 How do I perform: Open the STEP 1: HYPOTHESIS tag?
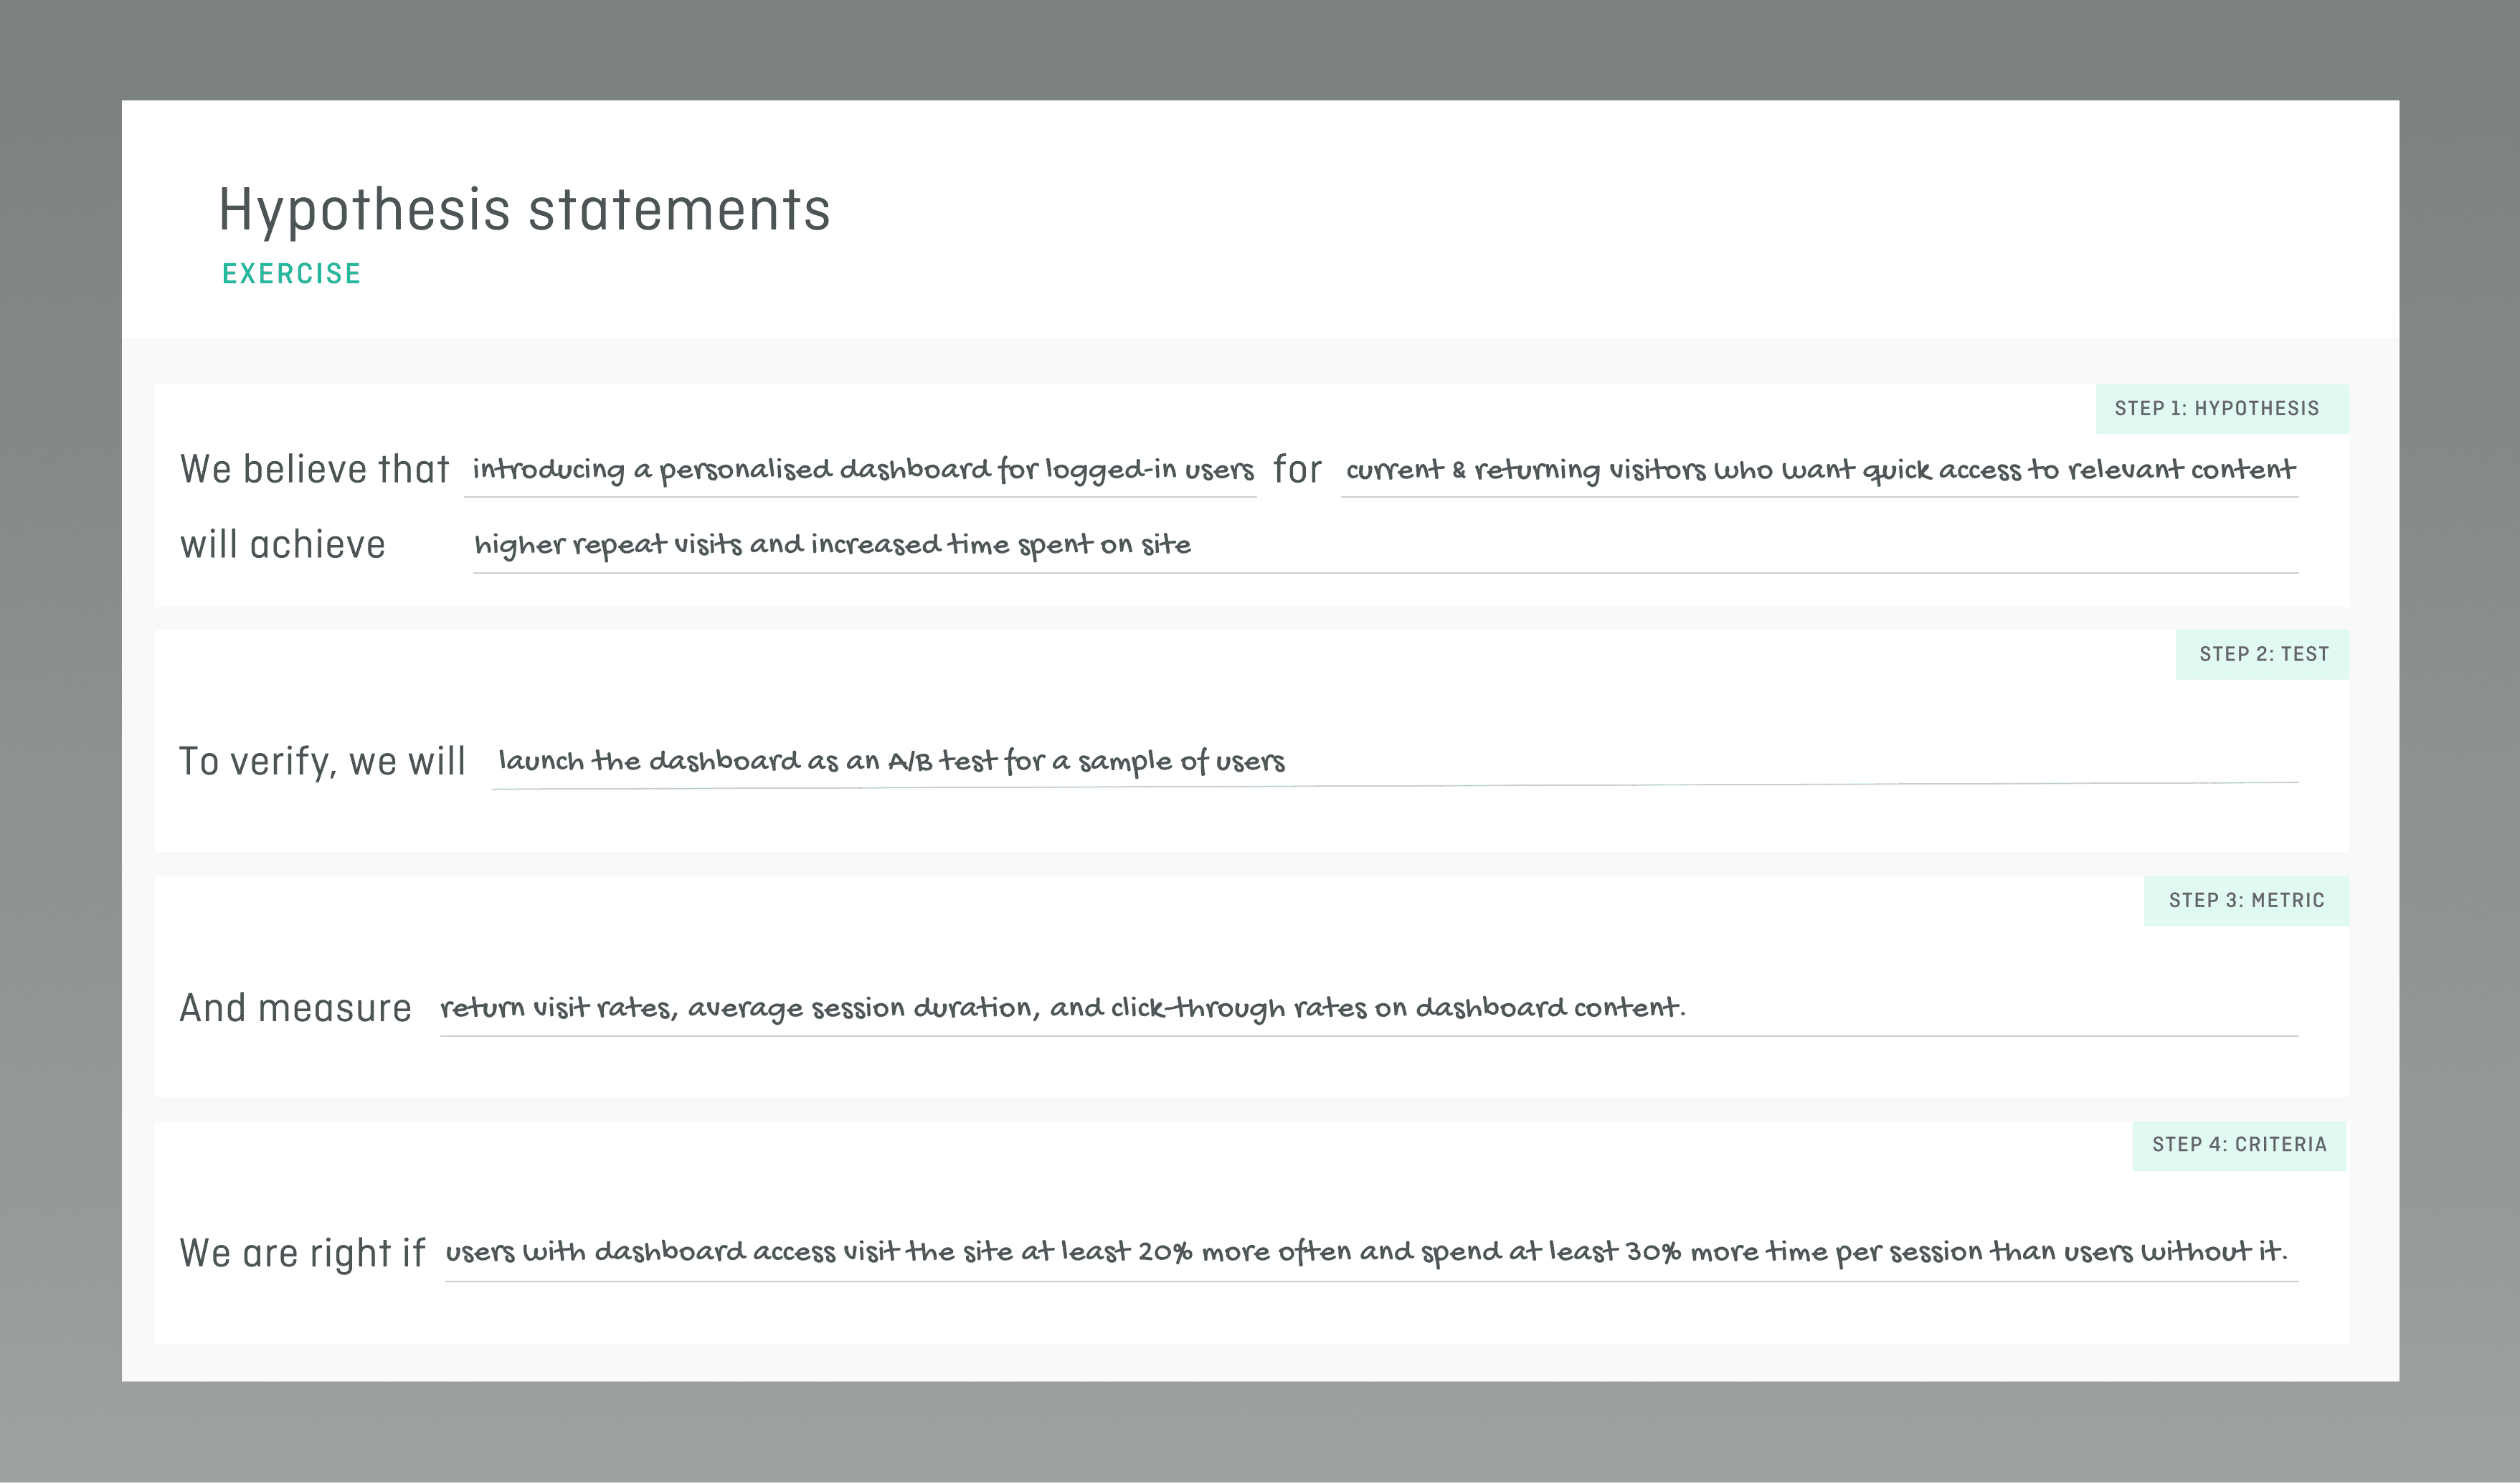[2221, 408]
